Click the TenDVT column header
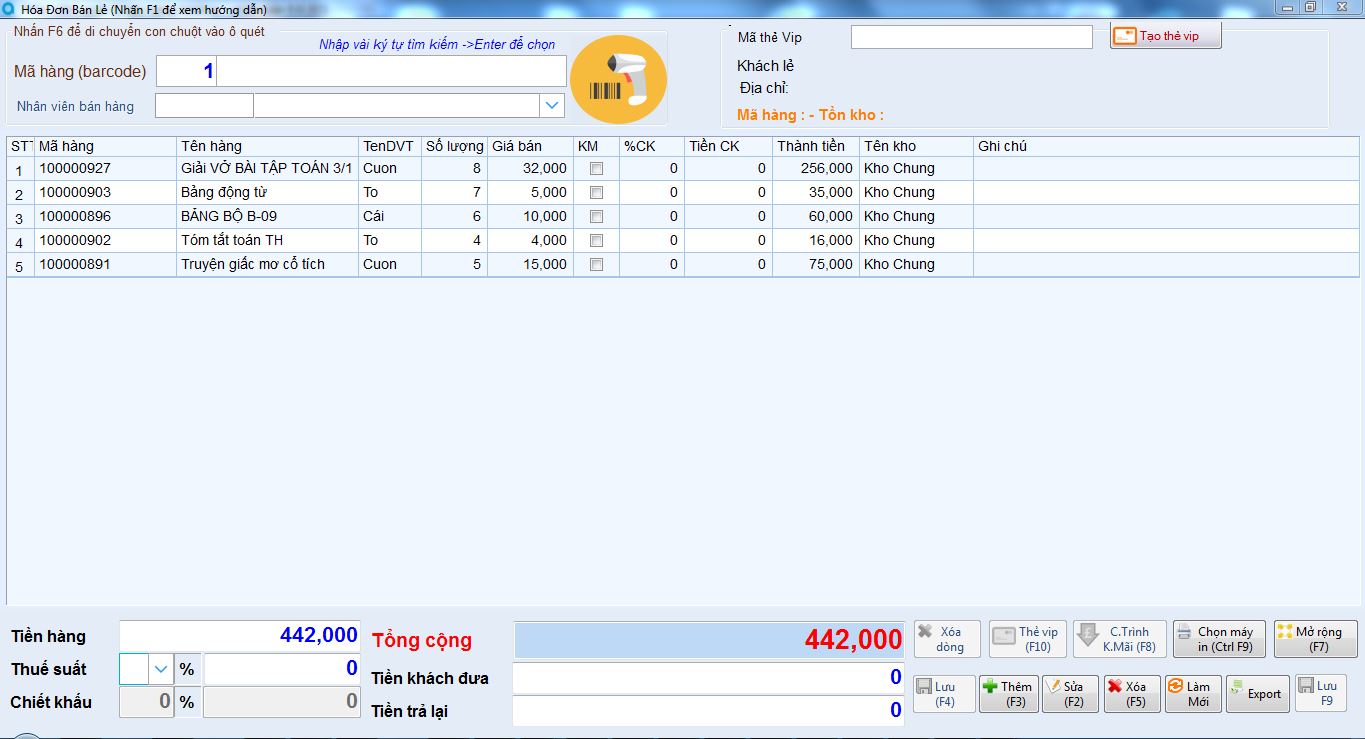 tap(390, 146)
